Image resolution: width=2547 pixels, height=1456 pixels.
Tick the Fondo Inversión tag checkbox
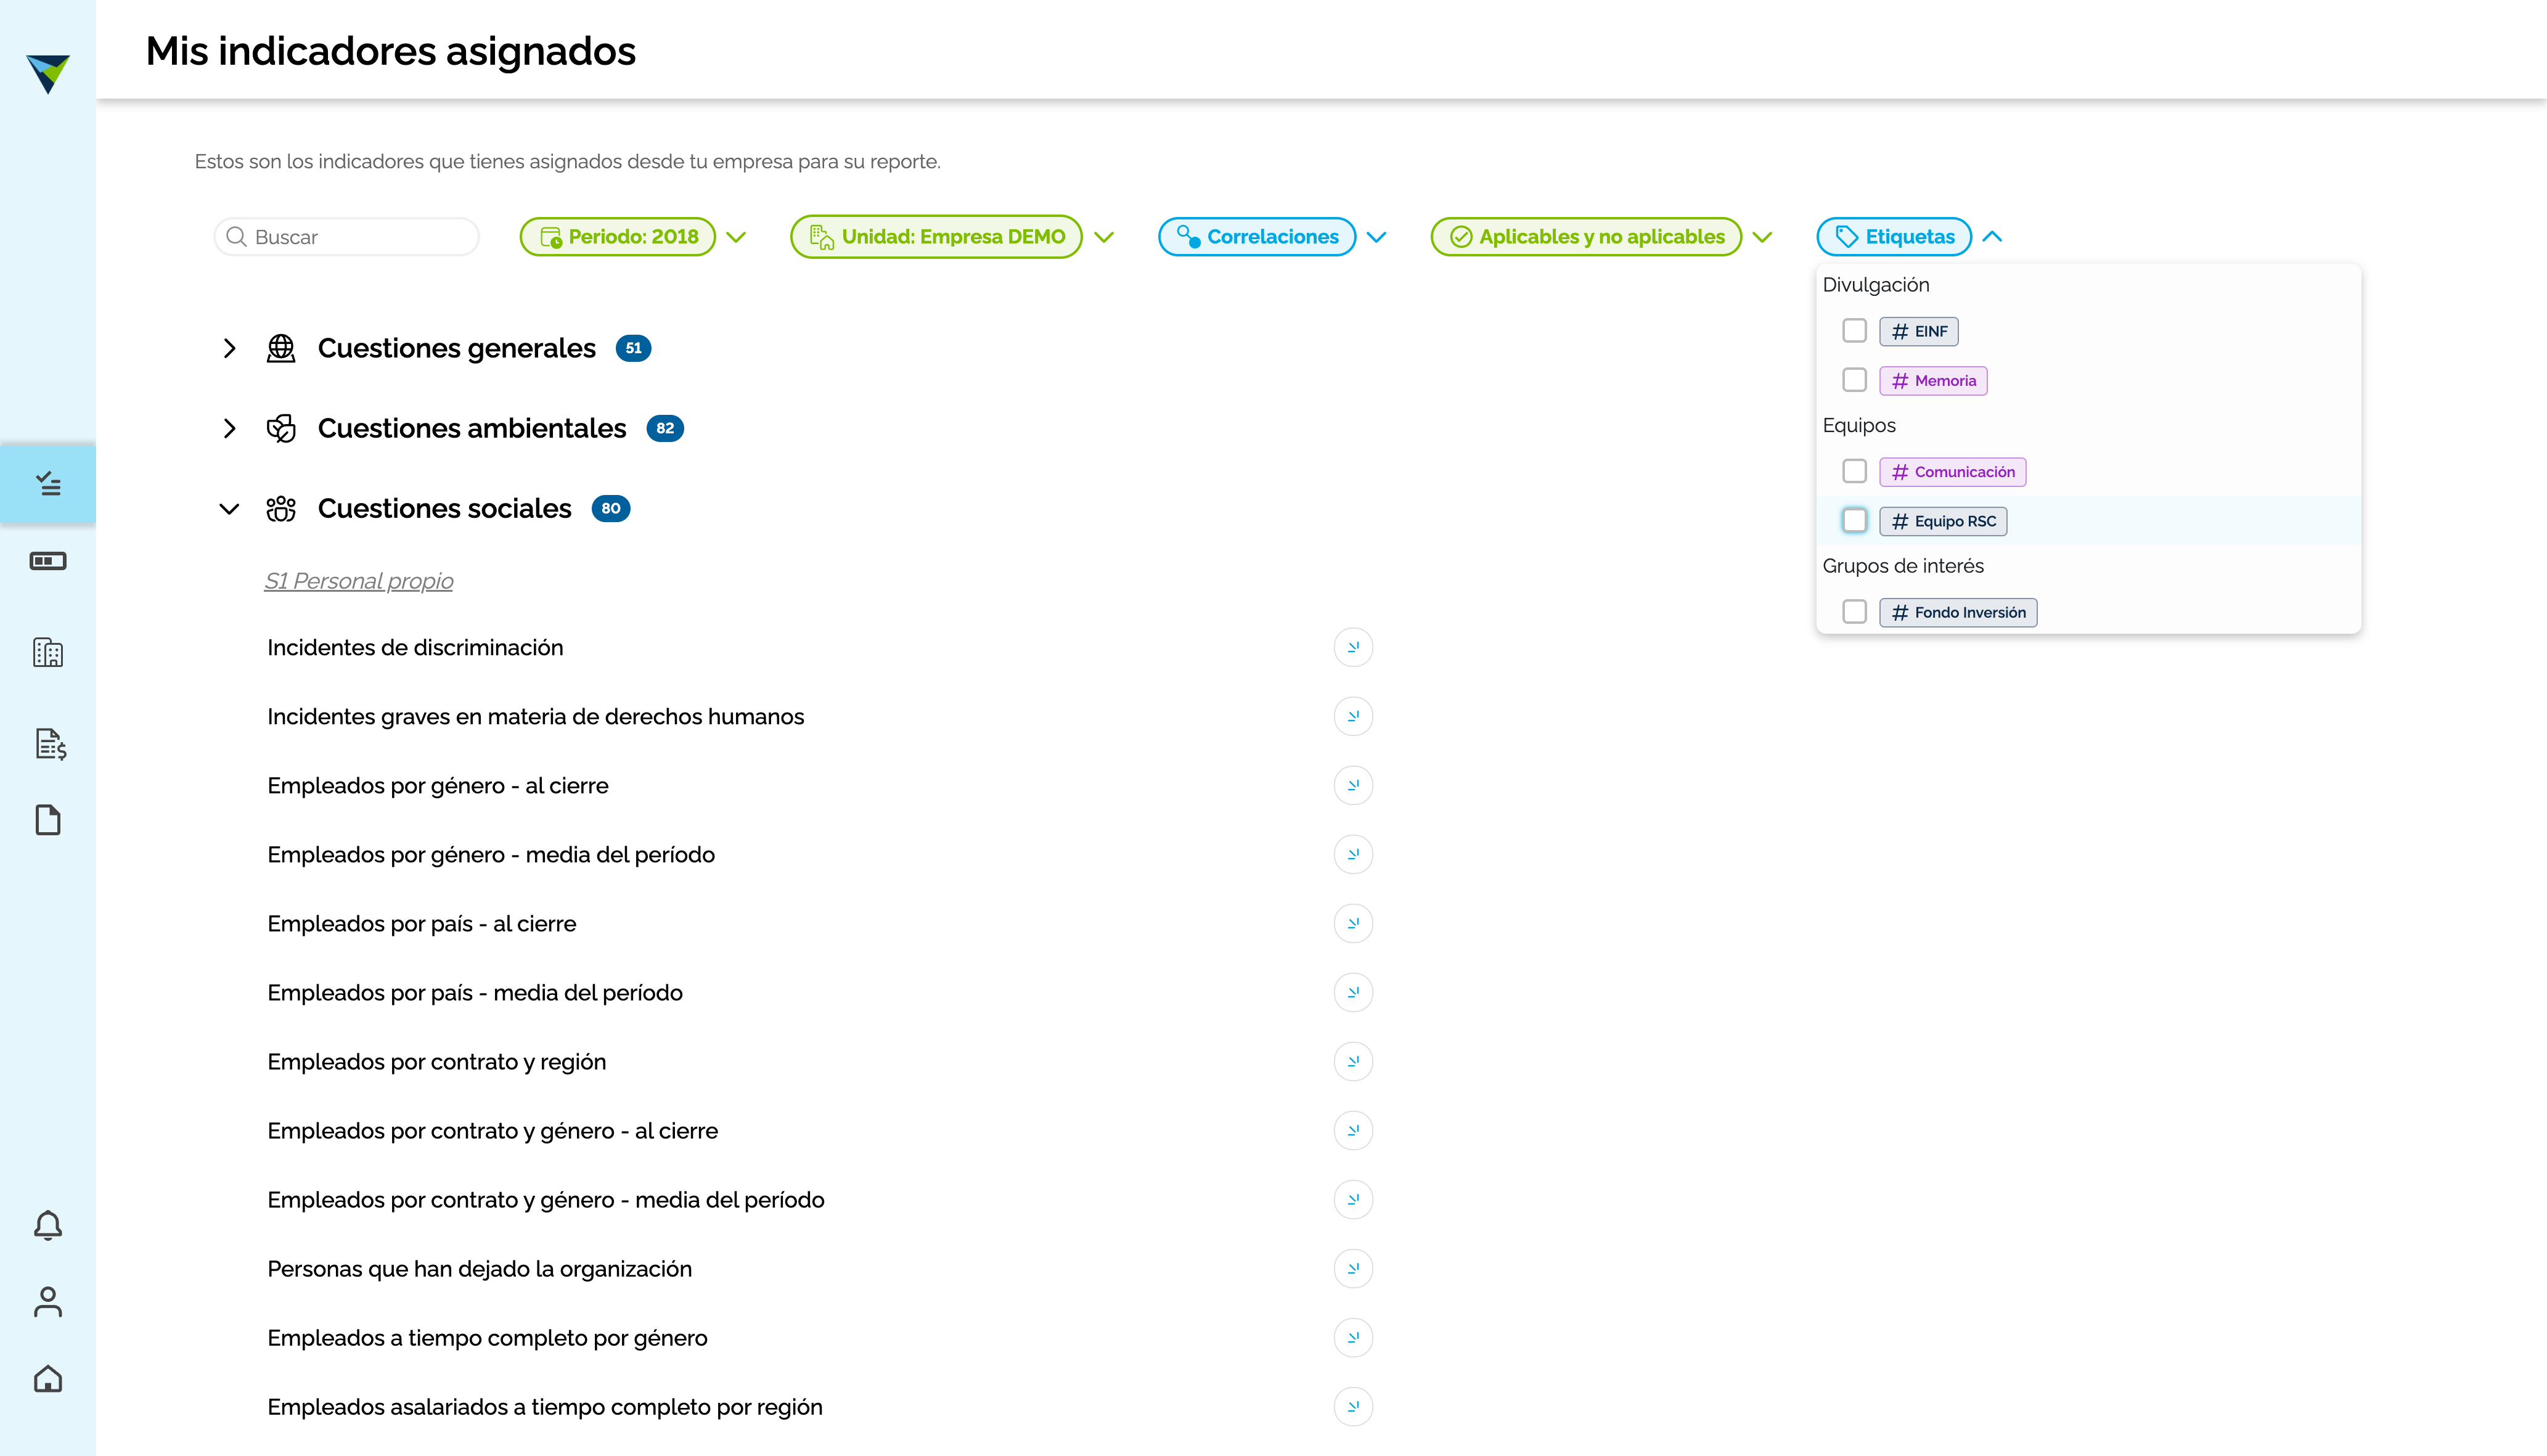[1854, 612]
